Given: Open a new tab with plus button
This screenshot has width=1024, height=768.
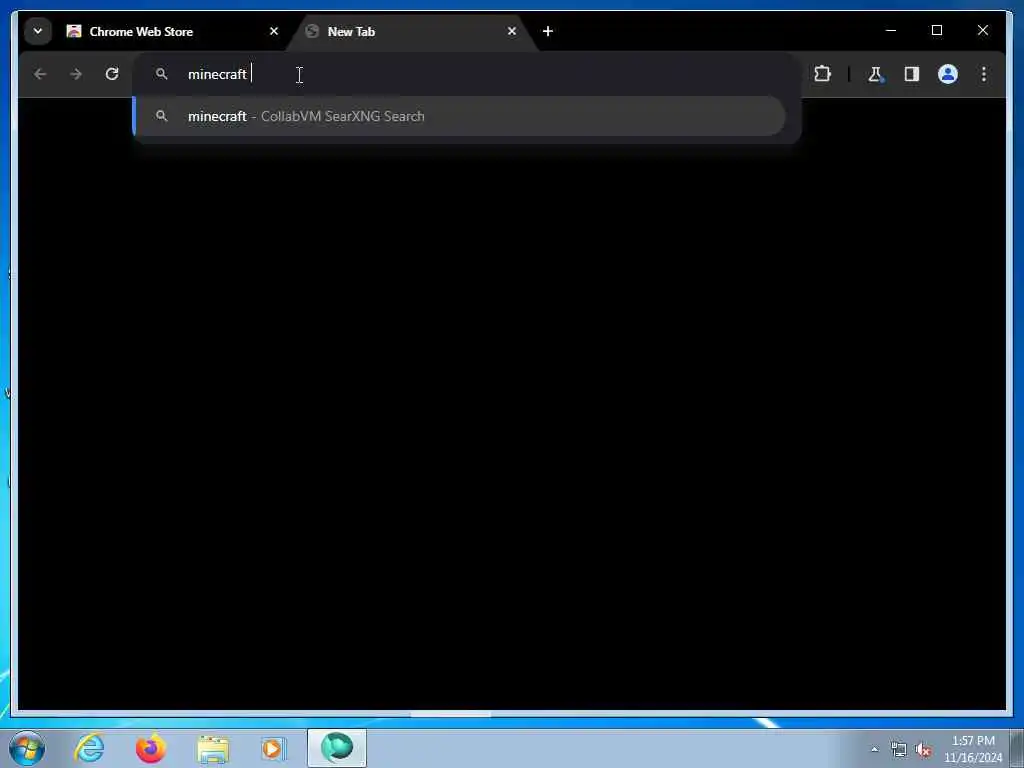Looking at the screenshot, I should (x=548, y=31).
